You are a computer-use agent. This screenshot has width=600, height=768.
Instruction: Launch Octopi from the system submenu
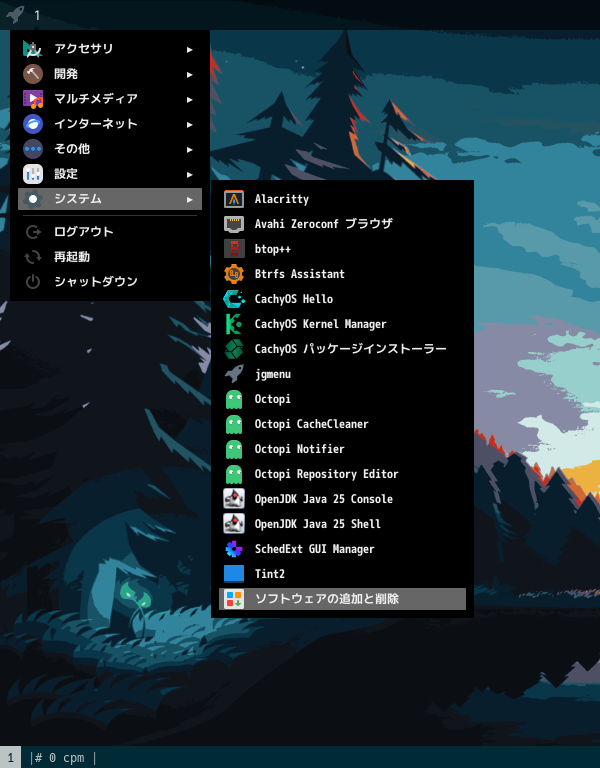click(x=342, y=399)
